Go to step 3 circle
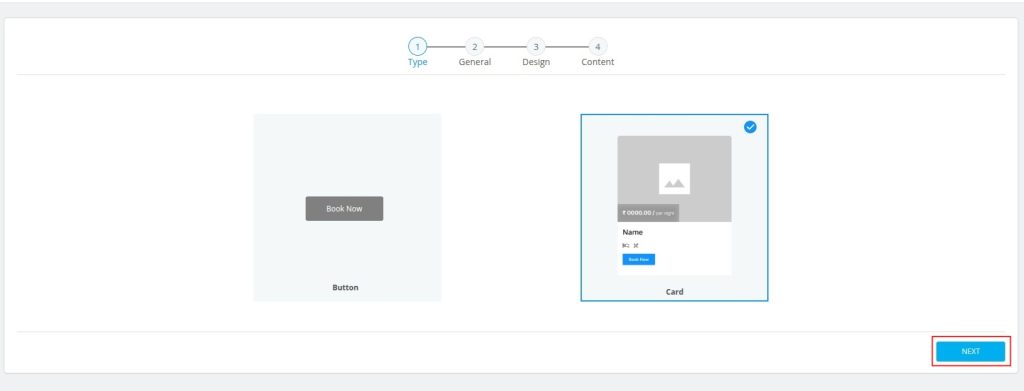This screenshot has height=391, width=1024. click(536, 46)
